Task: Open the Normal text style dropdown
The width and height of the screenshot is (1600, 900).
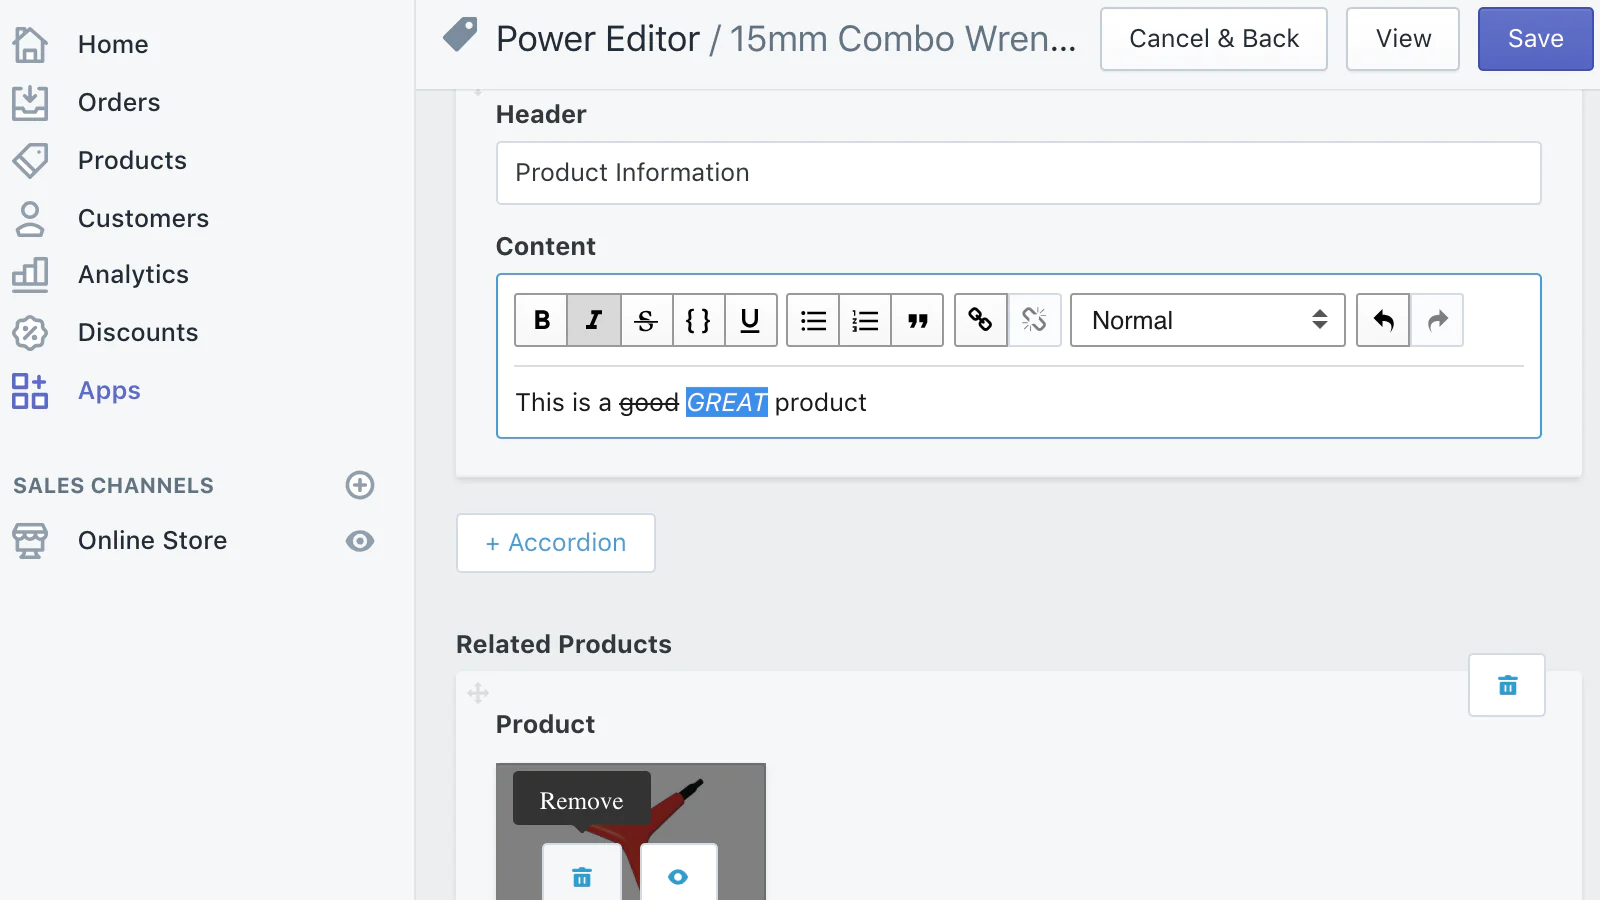Action: coord(1207,320)
